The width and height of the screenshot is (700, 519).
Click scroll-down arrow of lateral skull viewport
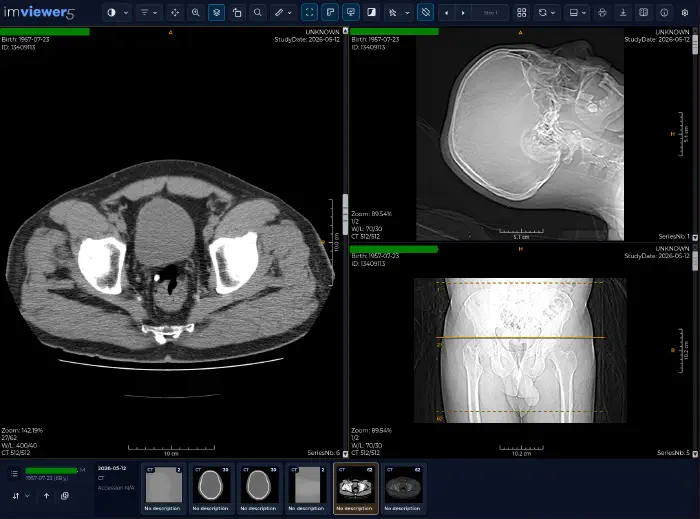click(695, 237)
